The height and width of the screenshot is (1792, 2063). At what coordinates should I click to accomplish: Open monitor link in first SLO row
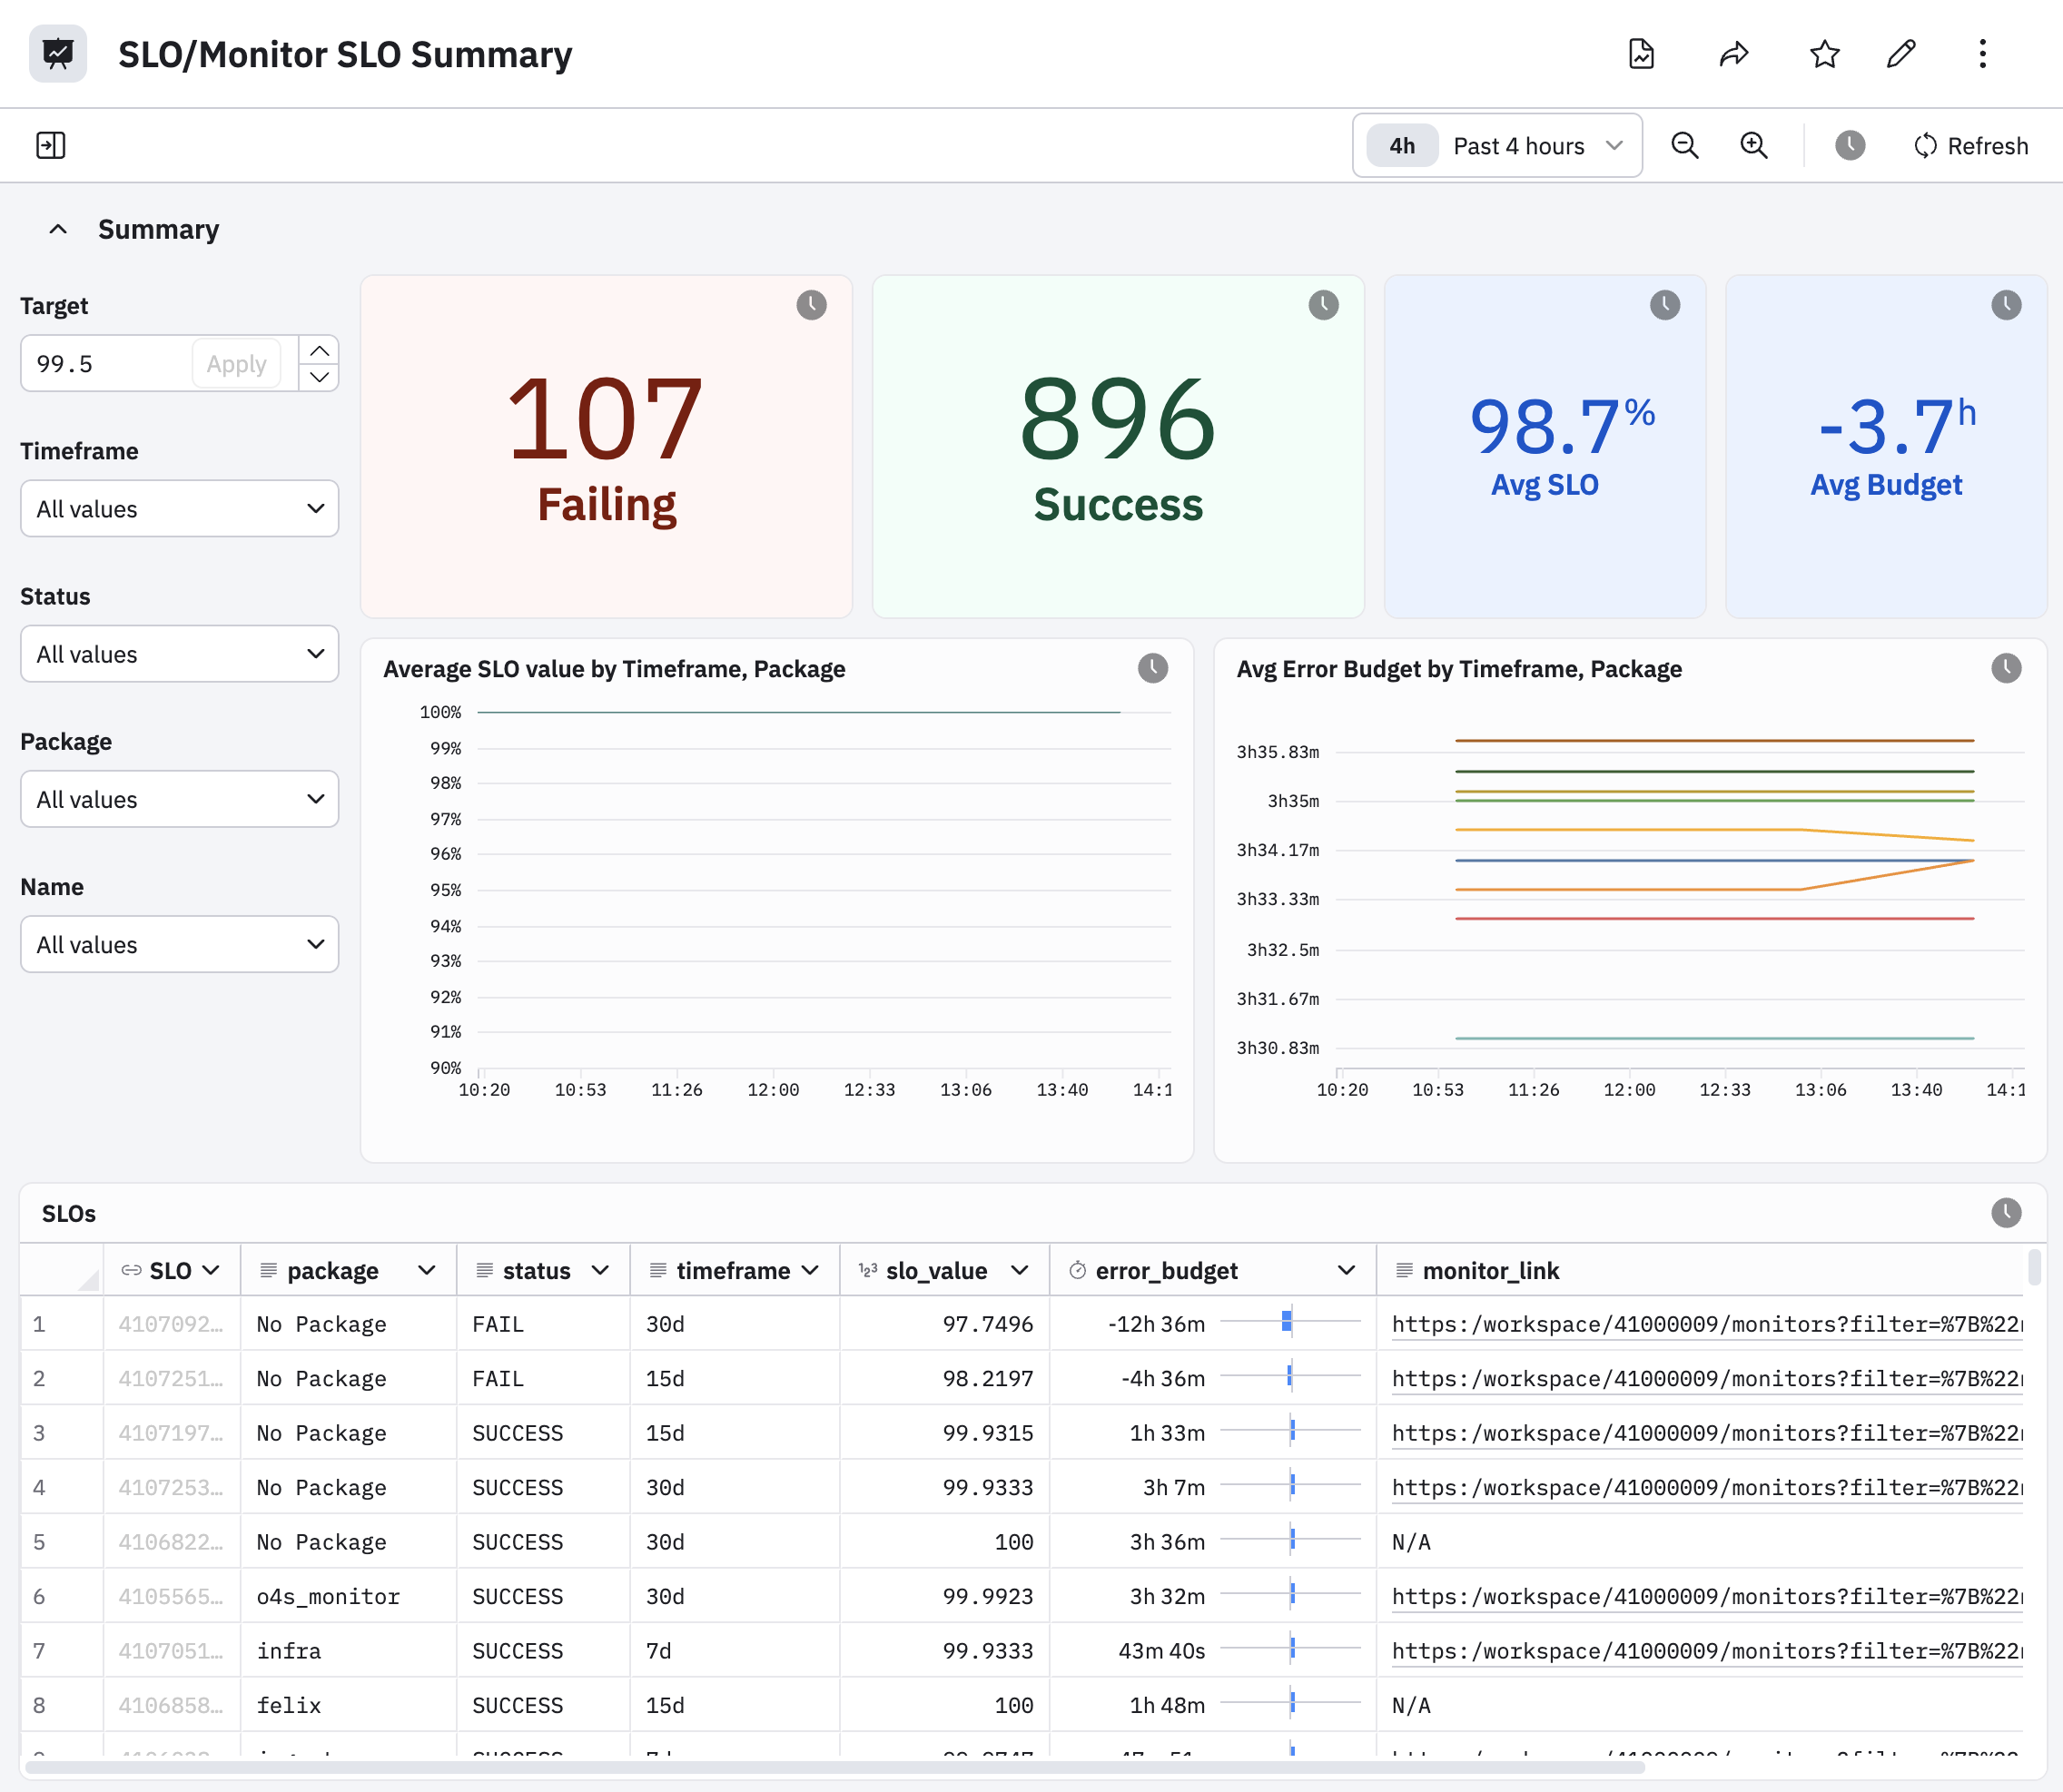(1706, 1325)
